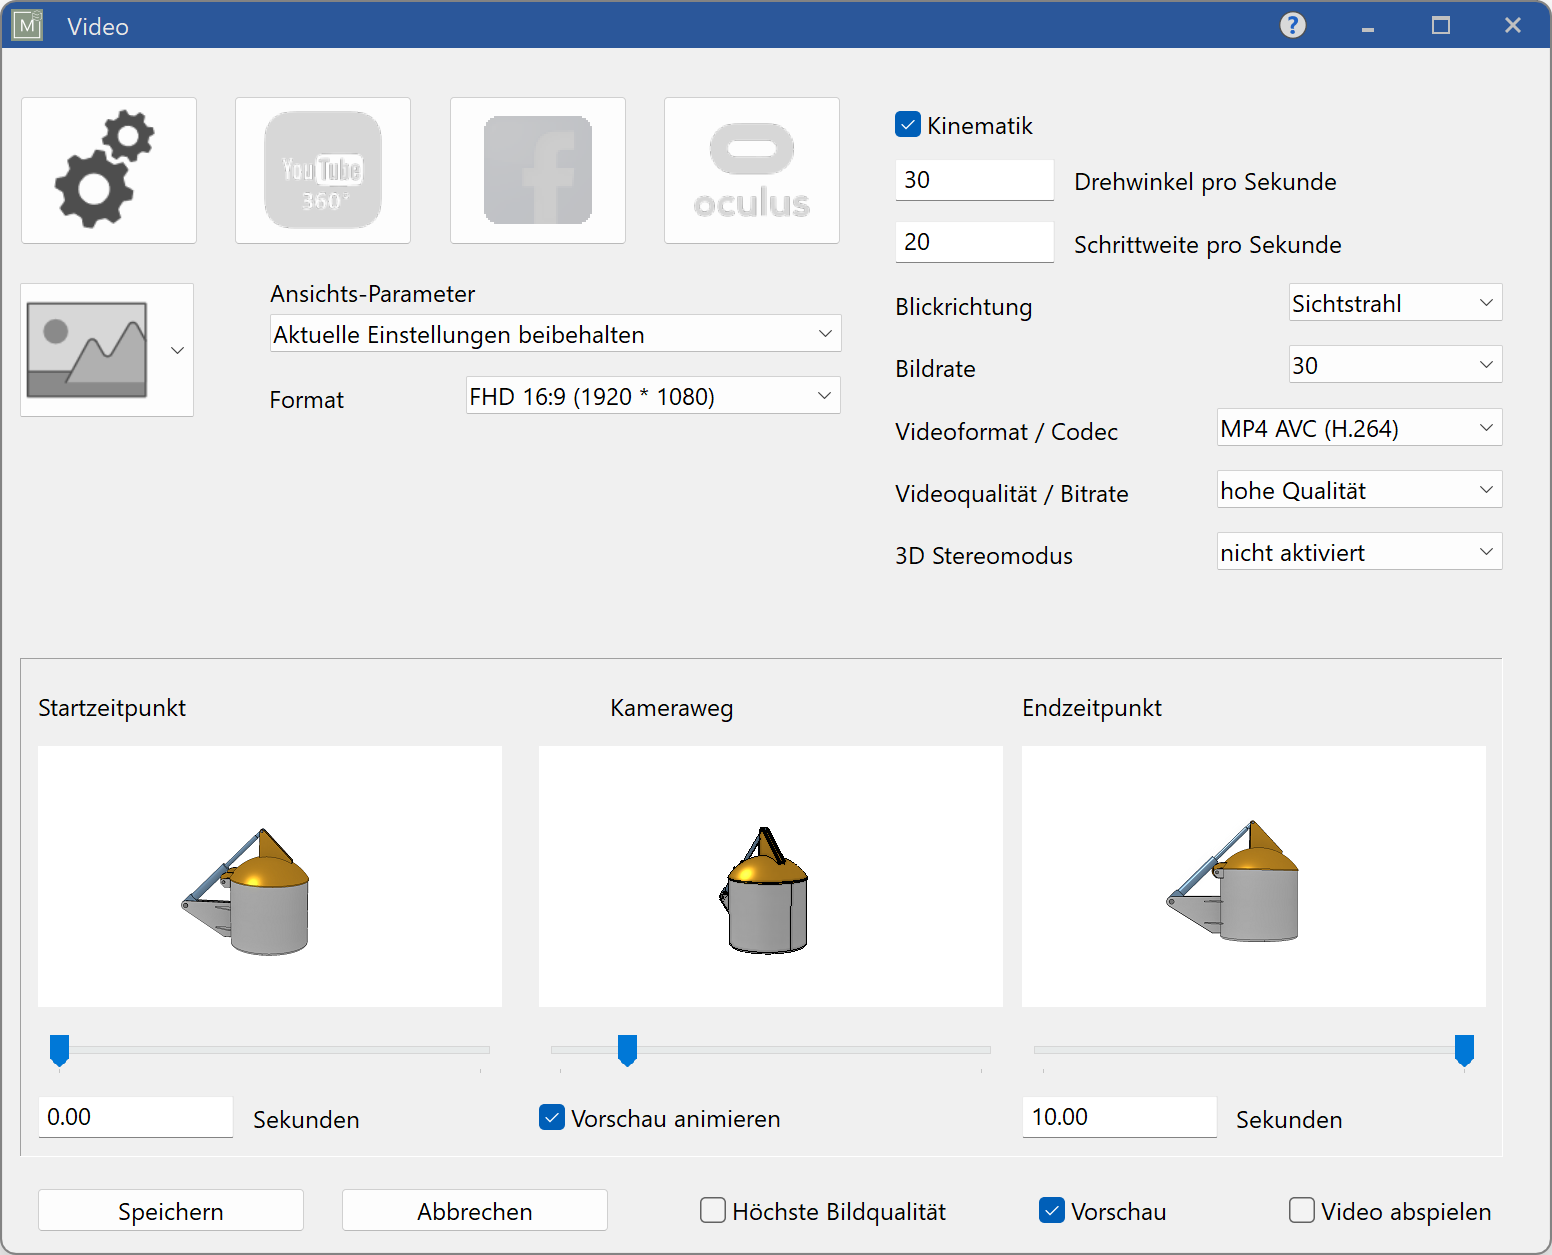Open the Blickrichtung Sichtstrahl dropdown
Image resolution: width=1552 pixels, height=1255 pixels.
click(1394, 302)
